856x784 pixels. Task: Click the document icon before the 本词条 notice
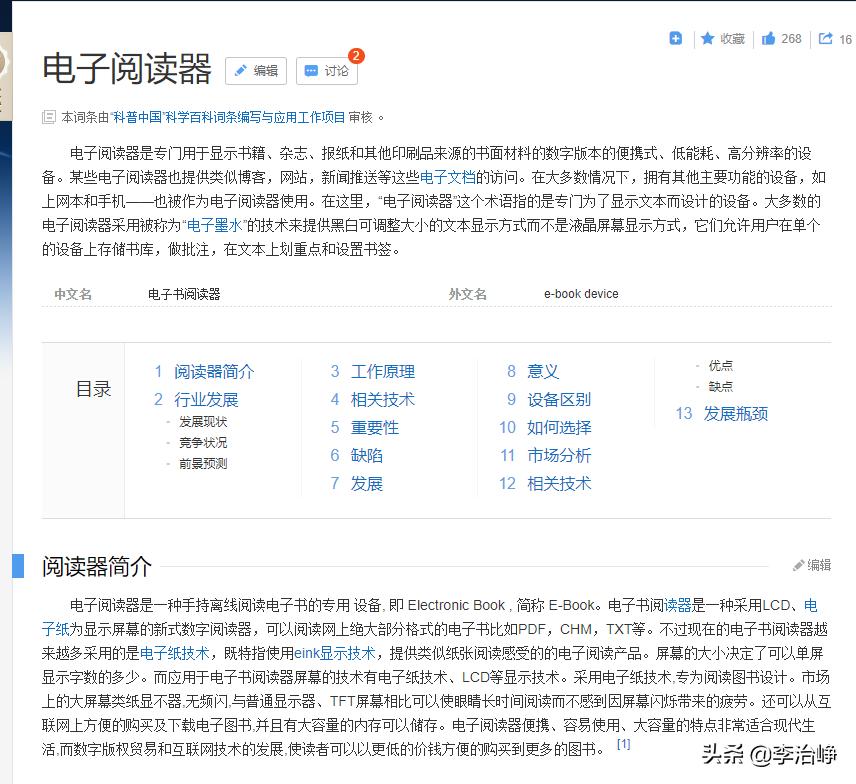click(x=48, y=116)
